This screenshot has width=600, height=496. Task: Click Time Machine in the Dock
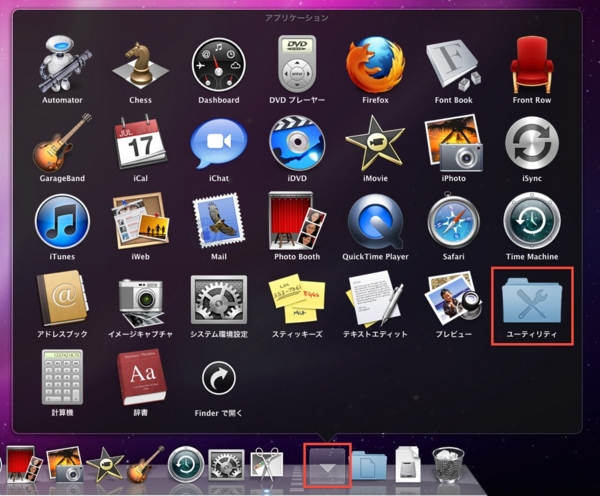click(186, 465)
